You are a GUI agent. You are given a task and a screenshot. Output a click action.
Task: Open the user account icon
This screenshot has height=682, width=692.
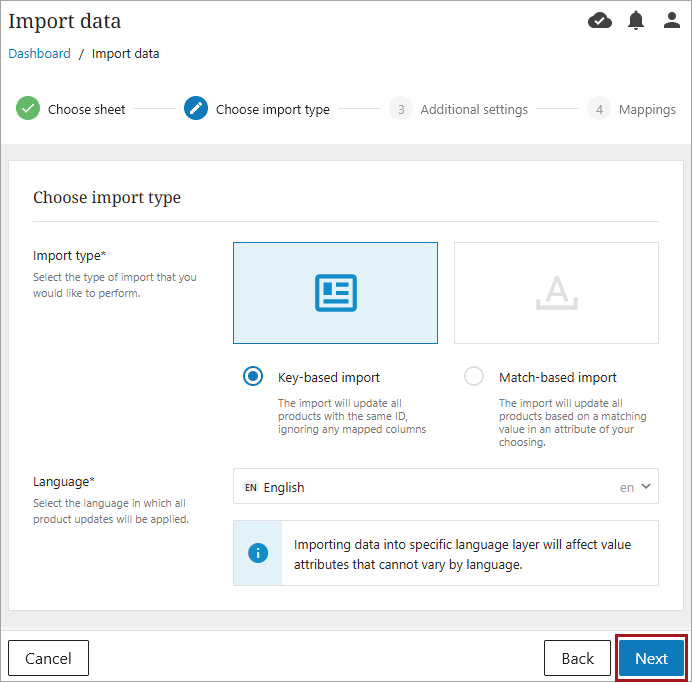(672, 21)
